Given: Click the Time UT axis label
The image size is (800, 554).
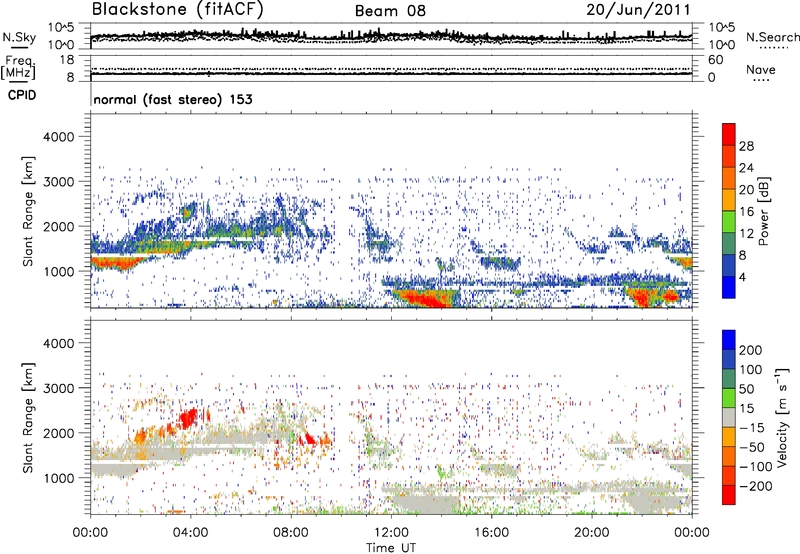Looking at the screenshot, I should pyautogui.click(x=391, y=548).
